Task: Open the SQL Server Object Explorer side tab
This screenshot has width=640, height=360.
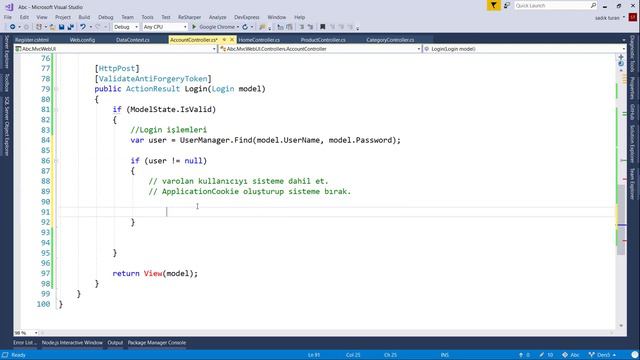Action: [x=6, y=126]
